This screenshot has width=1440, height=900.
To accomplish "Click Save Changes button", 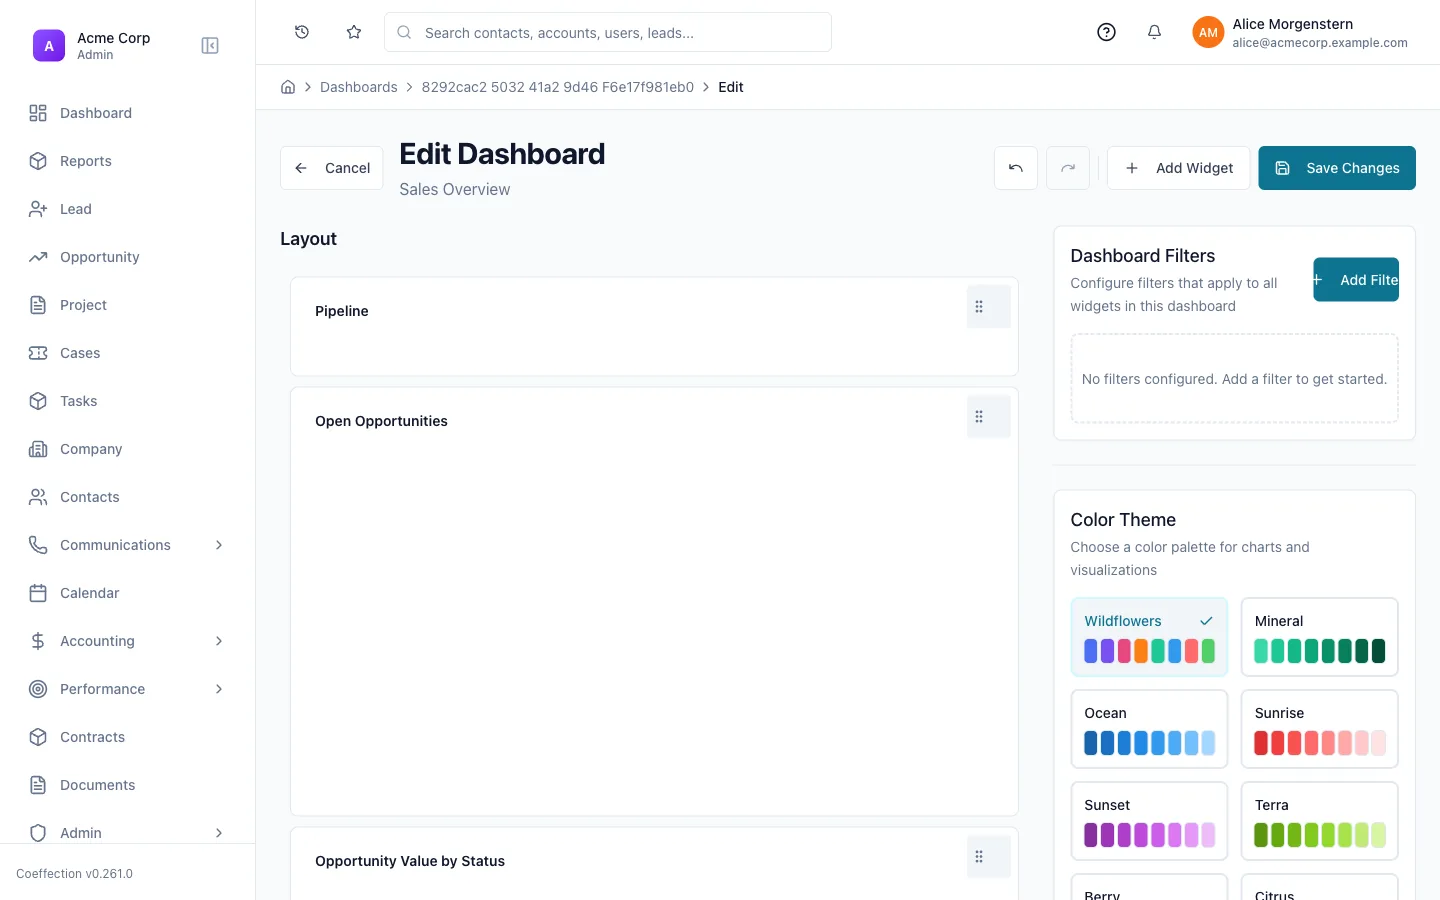I will [1337, 168].
